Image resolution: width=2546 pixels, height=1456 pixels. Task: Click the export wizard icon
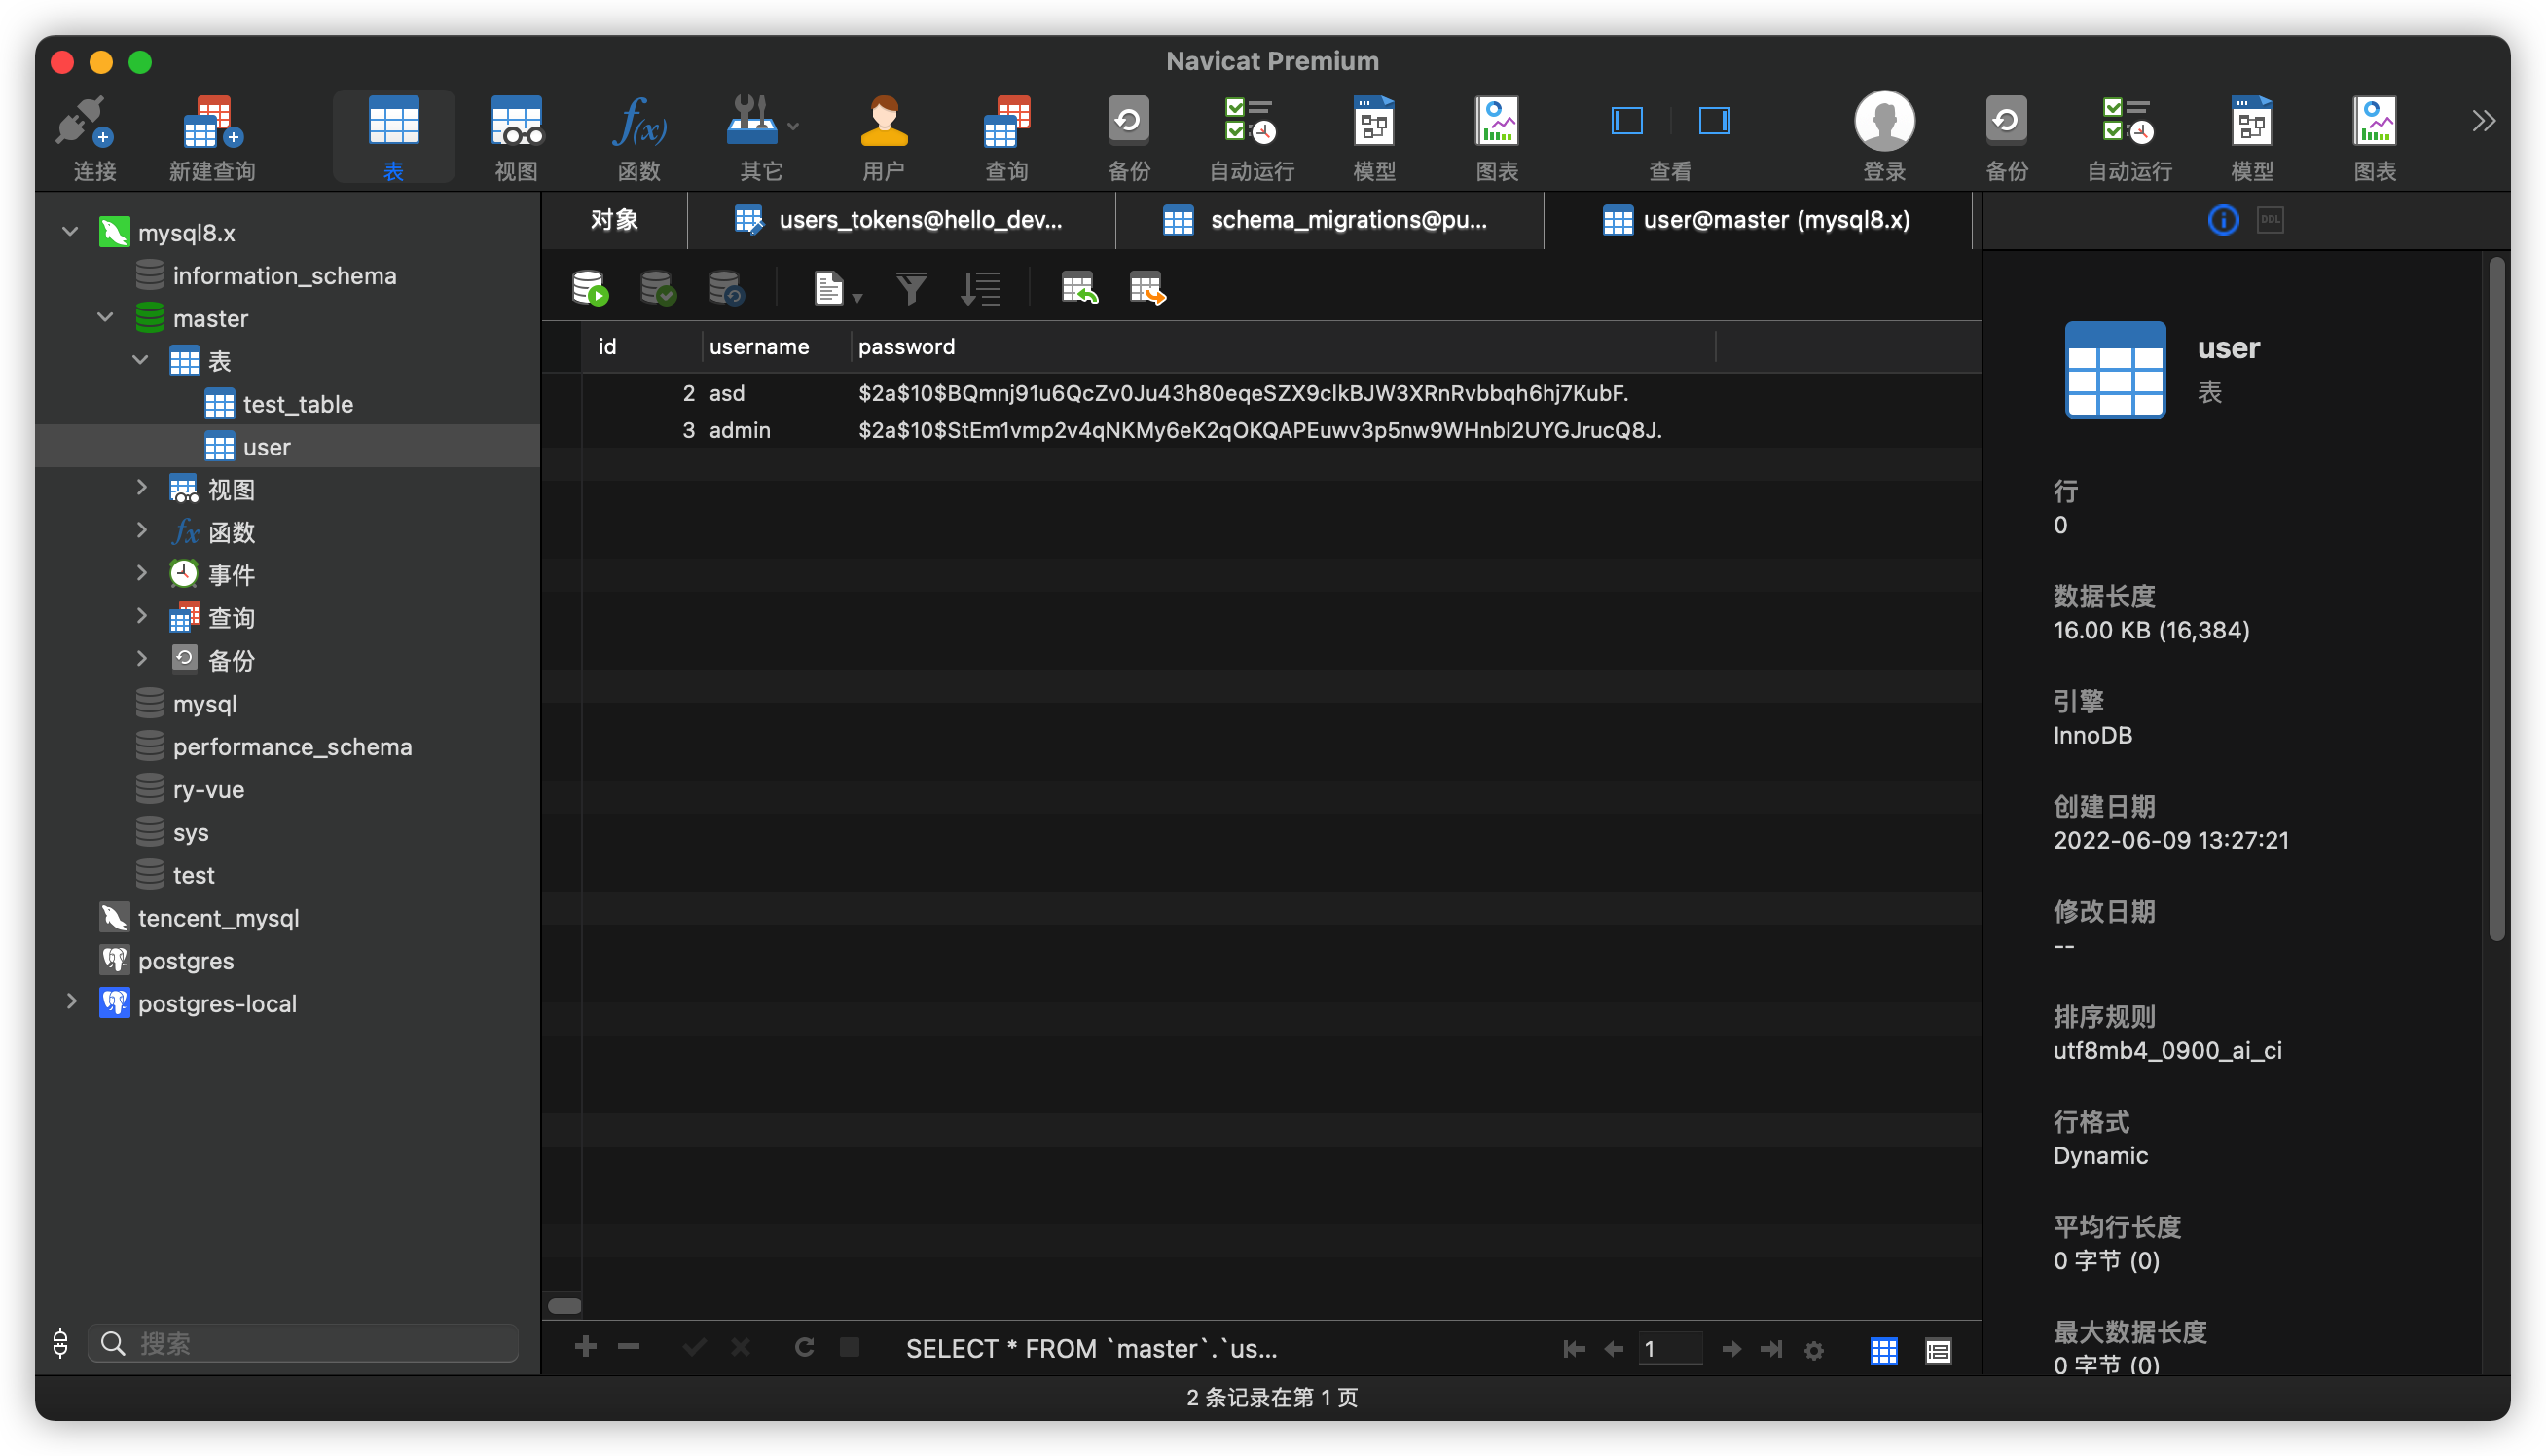coord(1147,289)
